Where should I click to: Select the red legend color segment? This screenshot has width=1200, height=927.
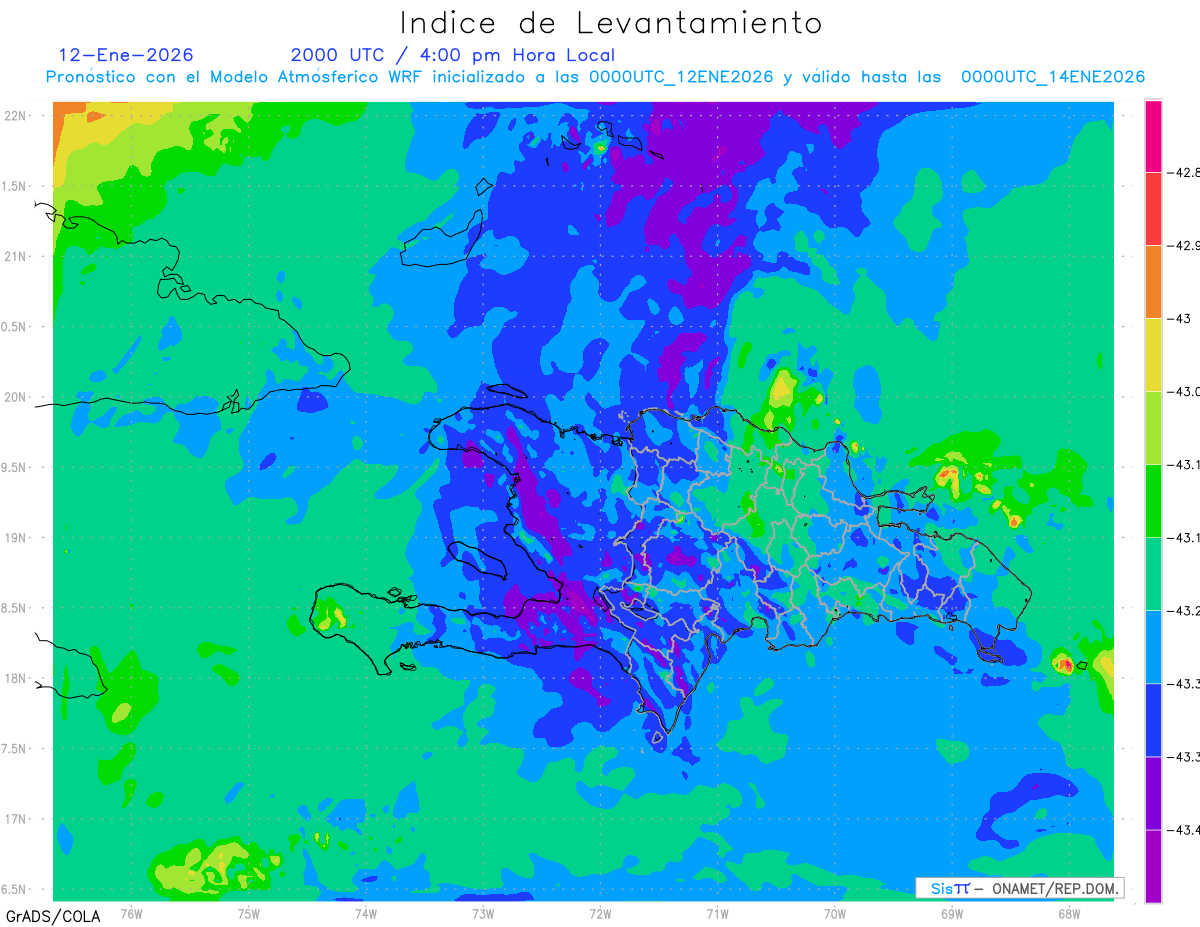[x=1153, y=209]
